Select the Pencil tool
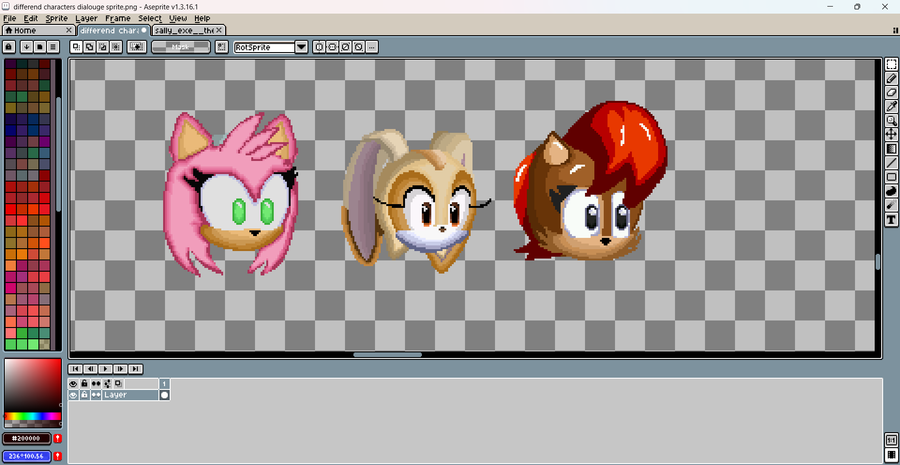 891,78
